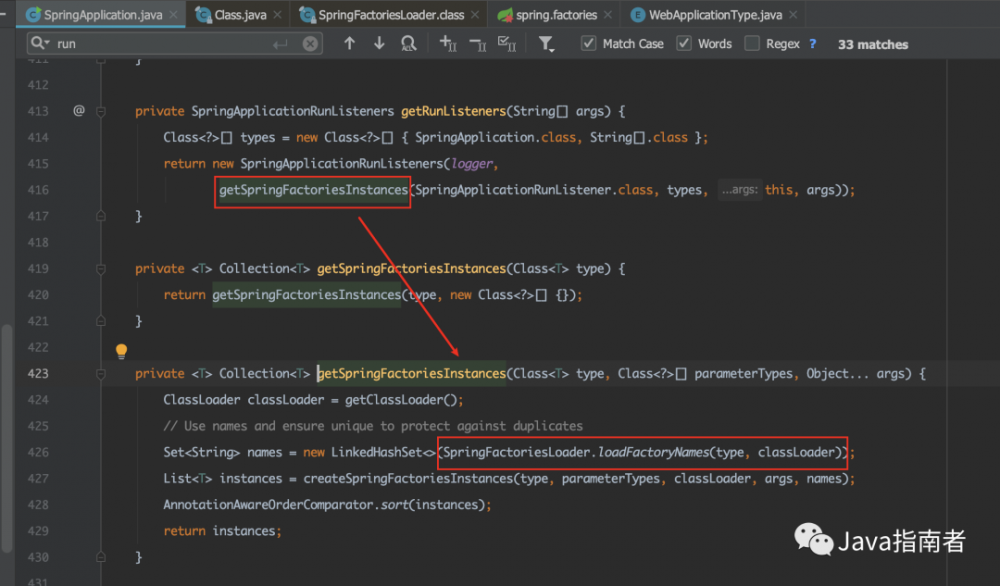Disable the Match Case checkbox
Viewport: 1000px width, 586px height.
(589, 43)
